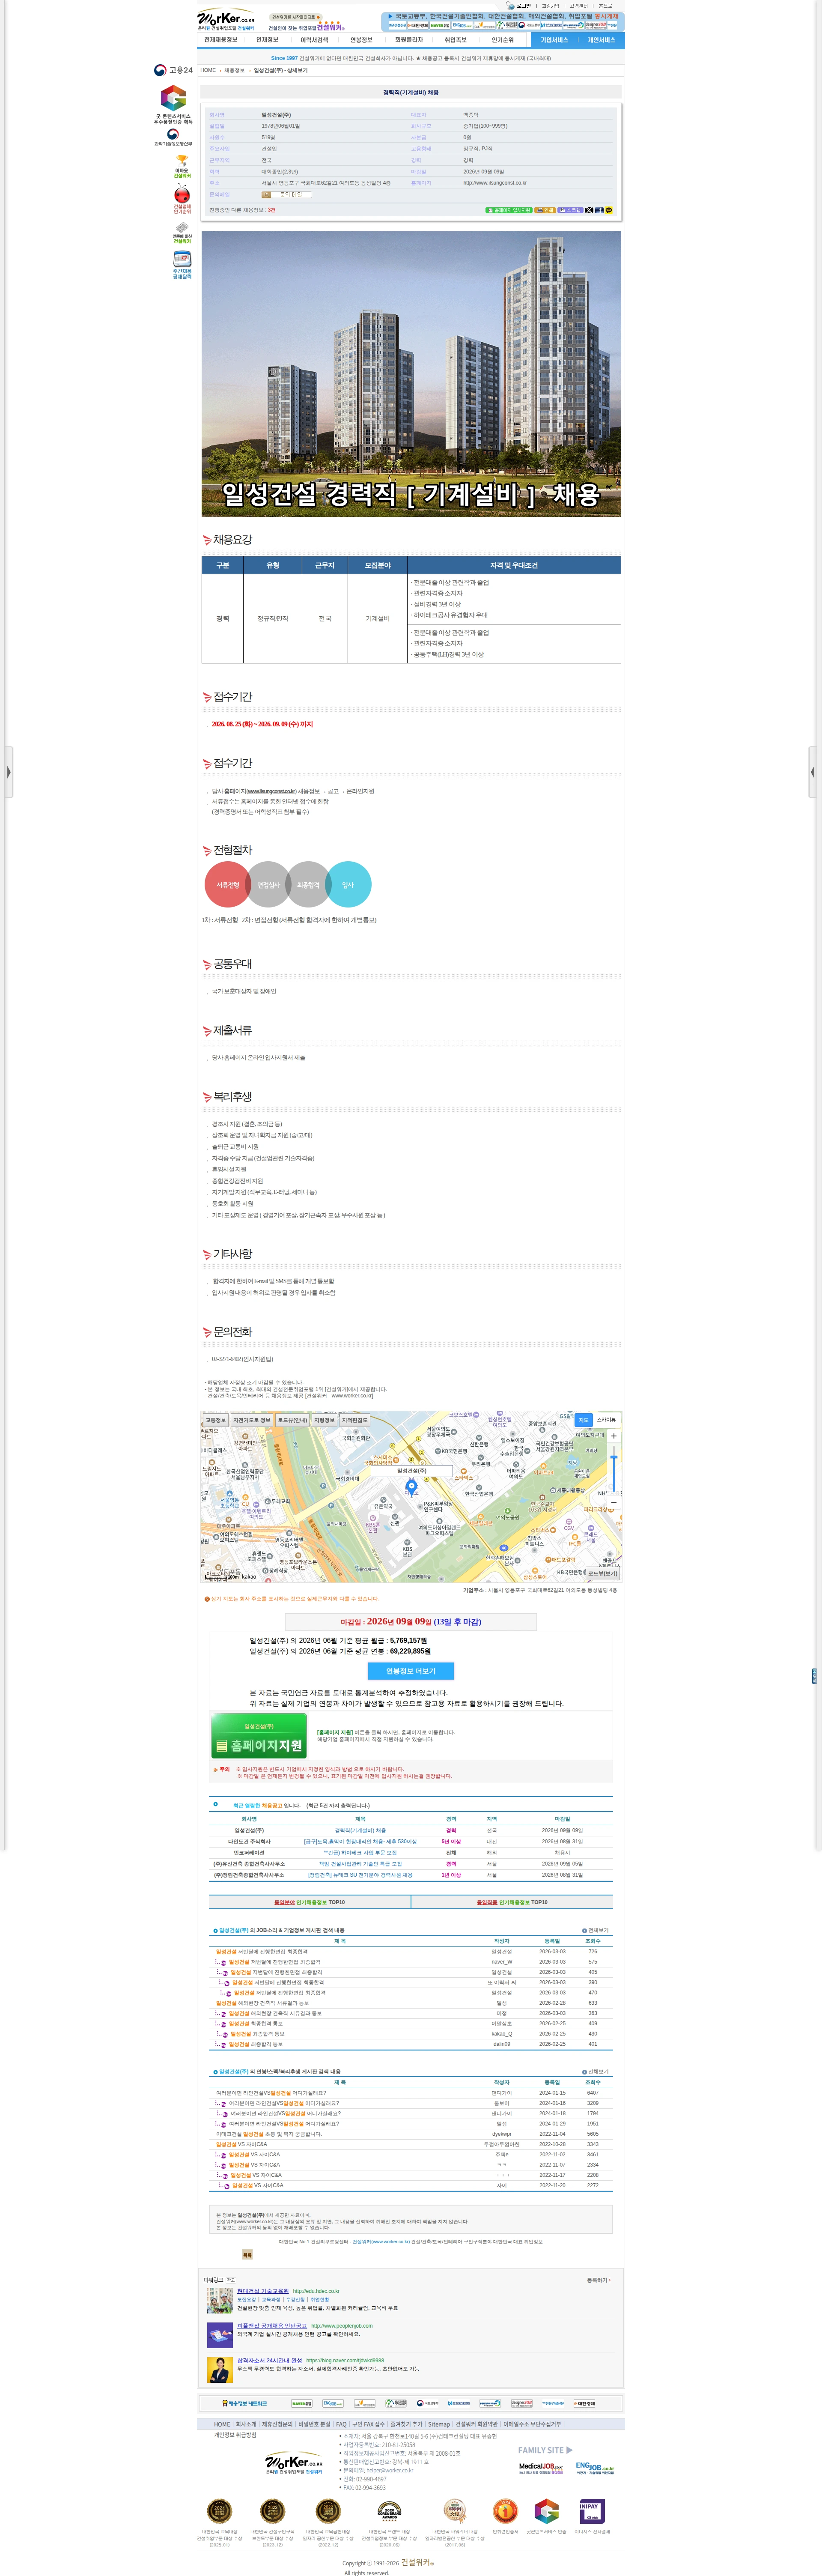This screenshot has height=2576, width=822.
Task: Click the 건설워커 pencil sidebar icon
Action: point(182,233)
